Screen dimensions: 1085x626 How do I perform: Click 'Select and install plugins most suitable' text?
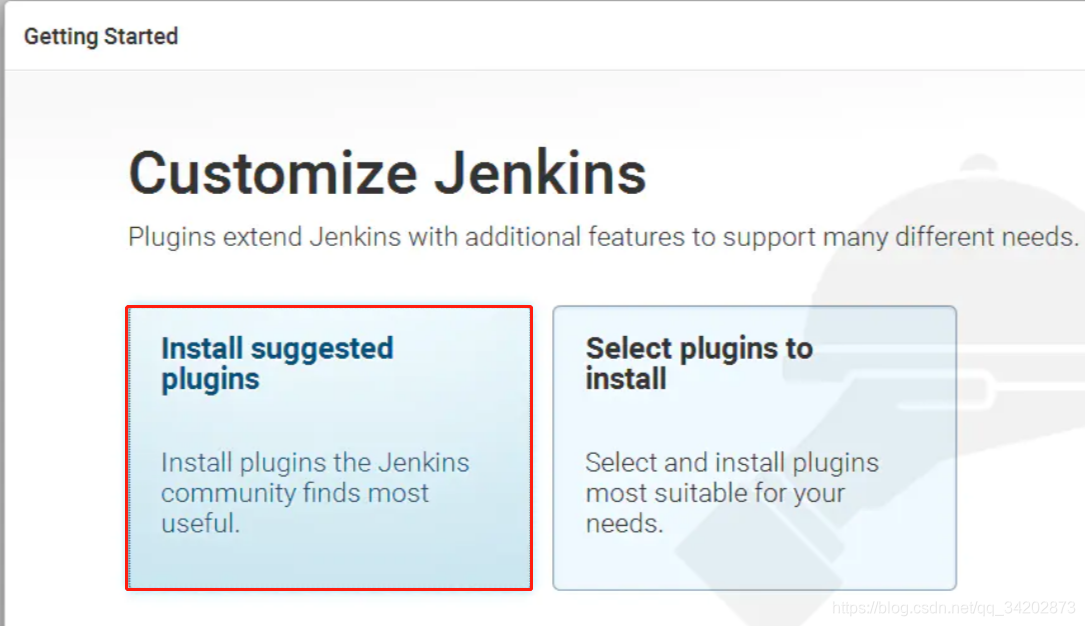pyautogui.click(x=731, y=478)
